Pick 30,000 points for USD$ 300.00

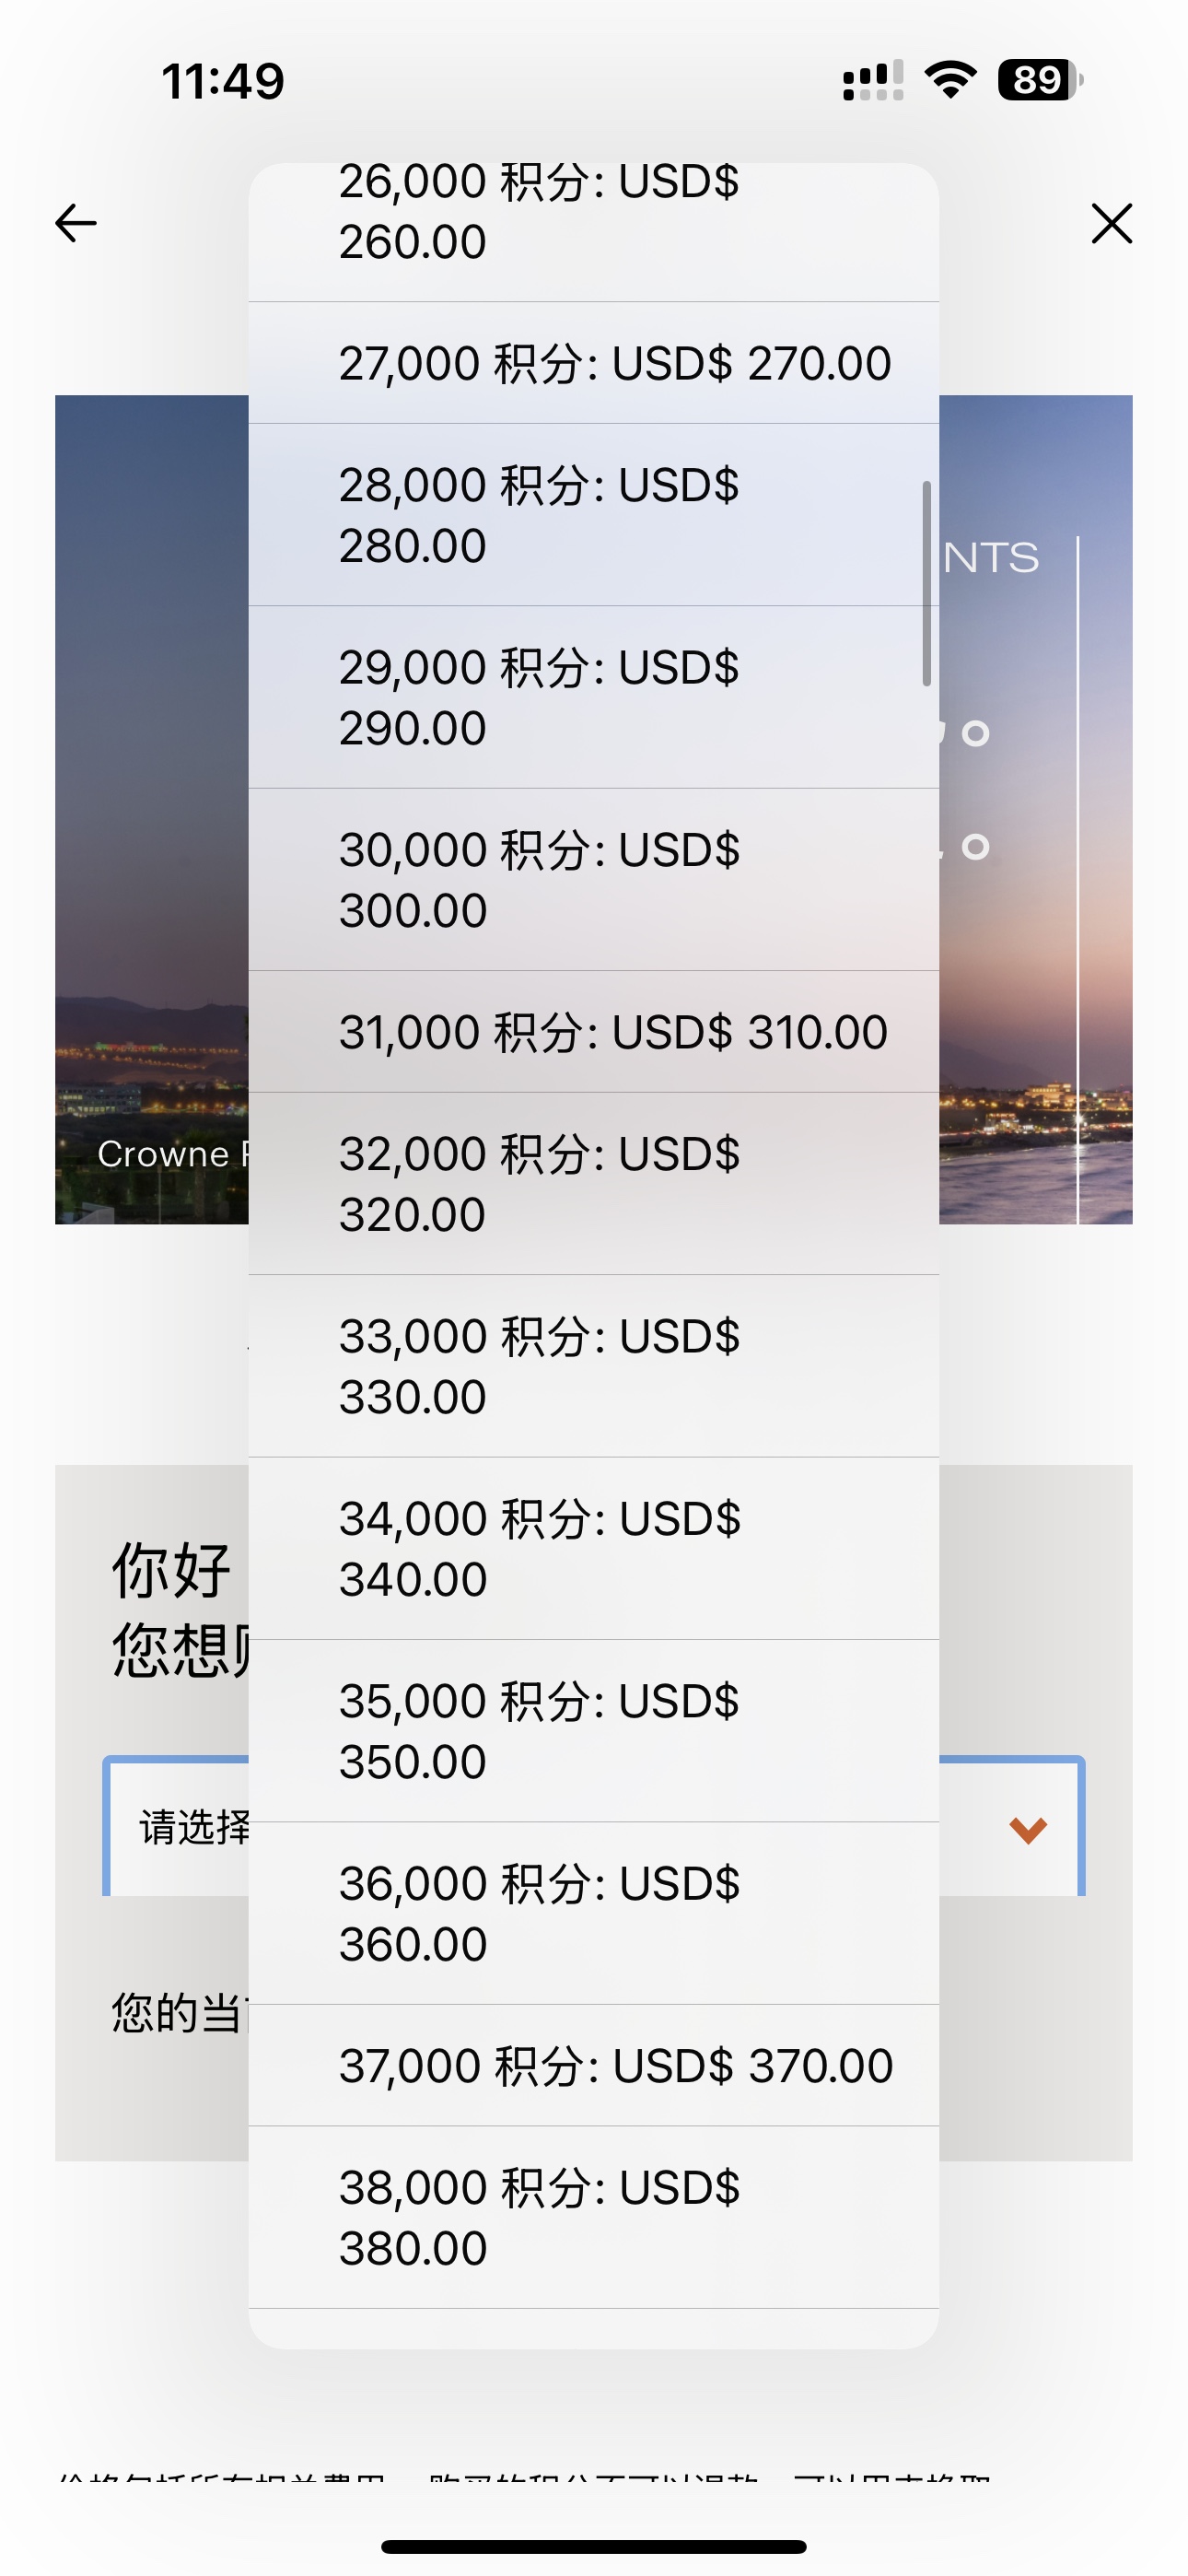[593, 880]
